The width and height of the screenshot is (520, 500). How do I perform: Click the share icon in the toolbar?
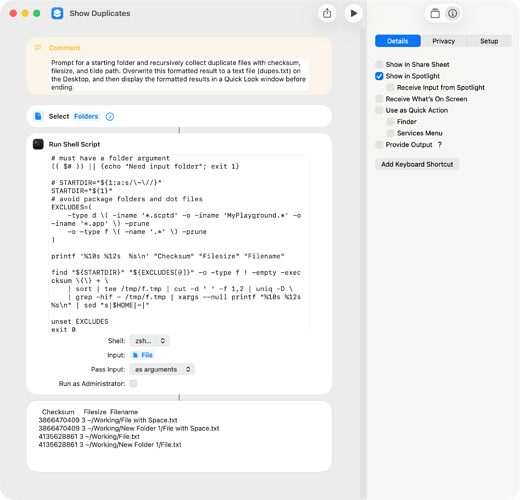tap(327, 13)
